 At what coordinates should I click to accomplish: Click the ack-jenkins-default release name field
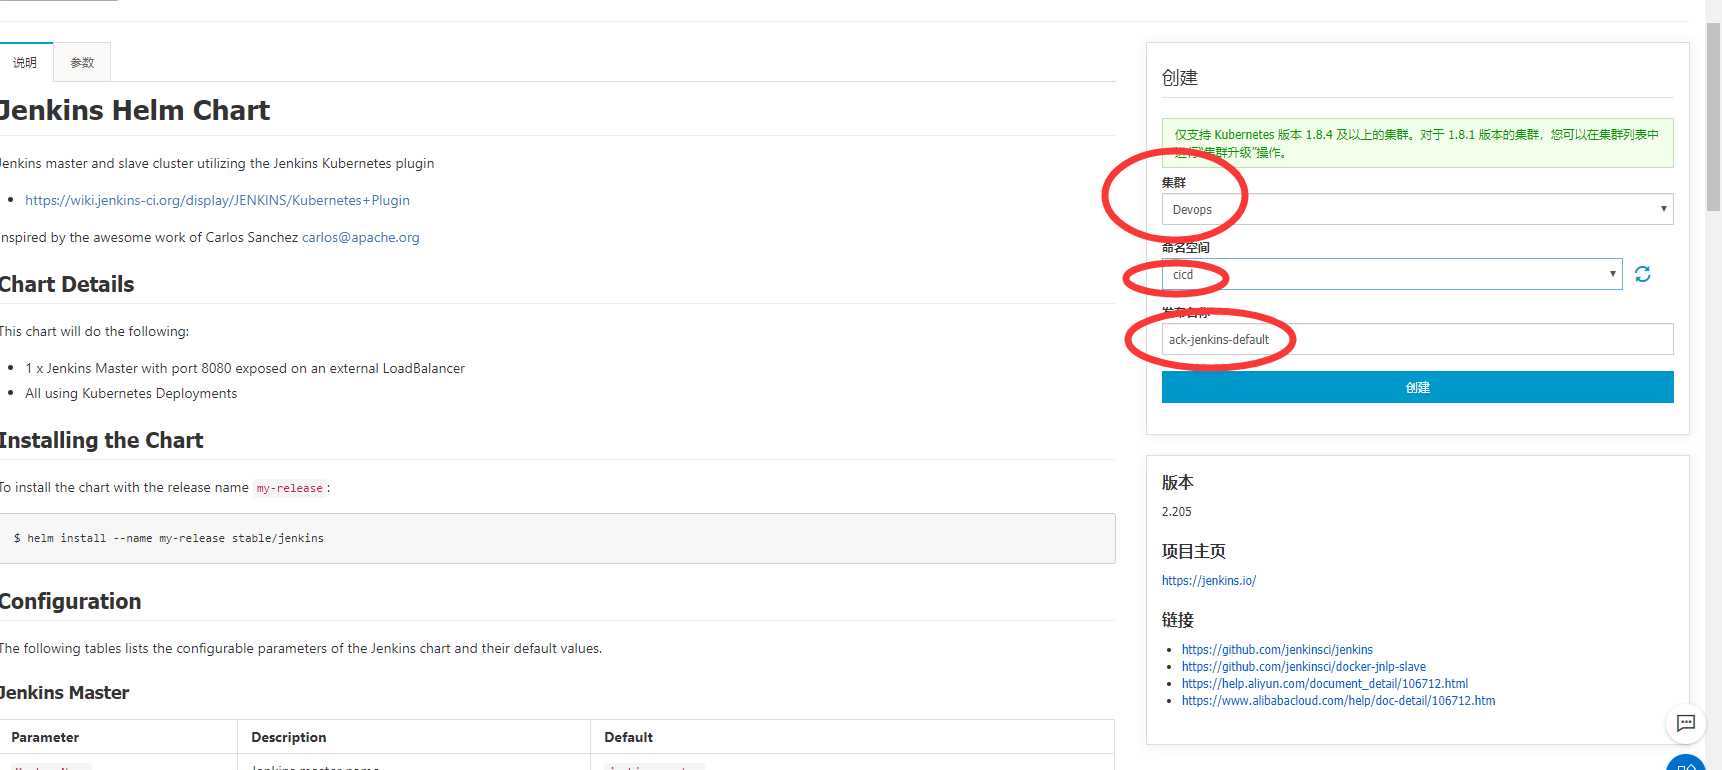click(x=1417, y=339)
